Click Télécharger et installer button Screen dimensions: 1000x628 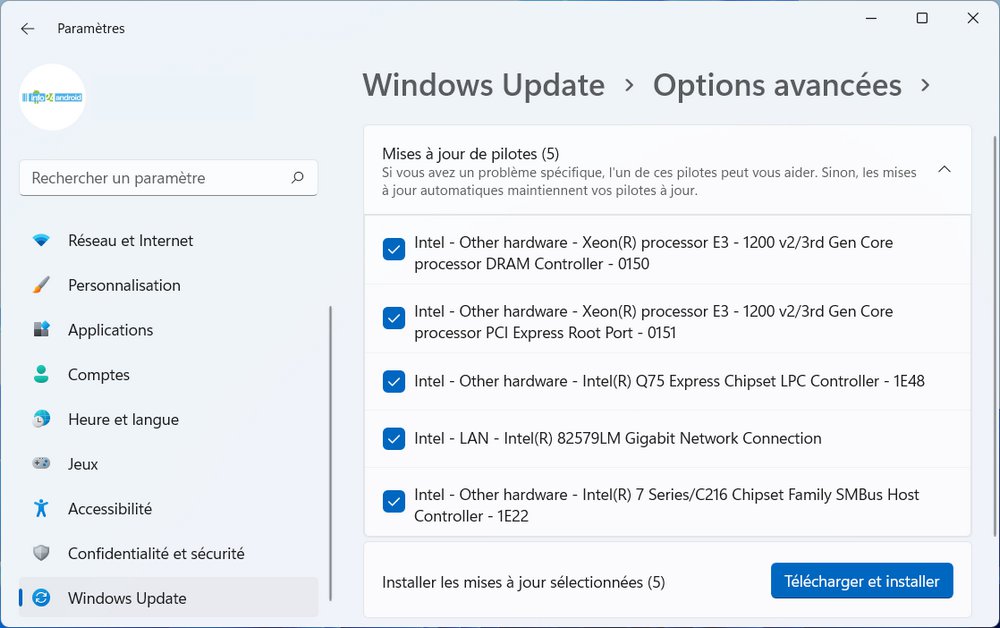[x=862, y=581]
